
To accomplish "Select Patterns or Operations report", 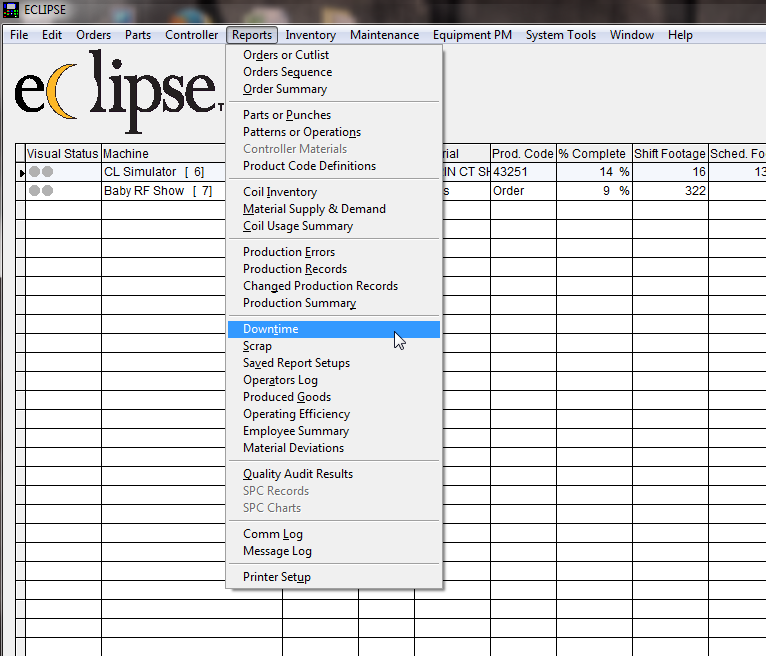I will tap(334, 132).
